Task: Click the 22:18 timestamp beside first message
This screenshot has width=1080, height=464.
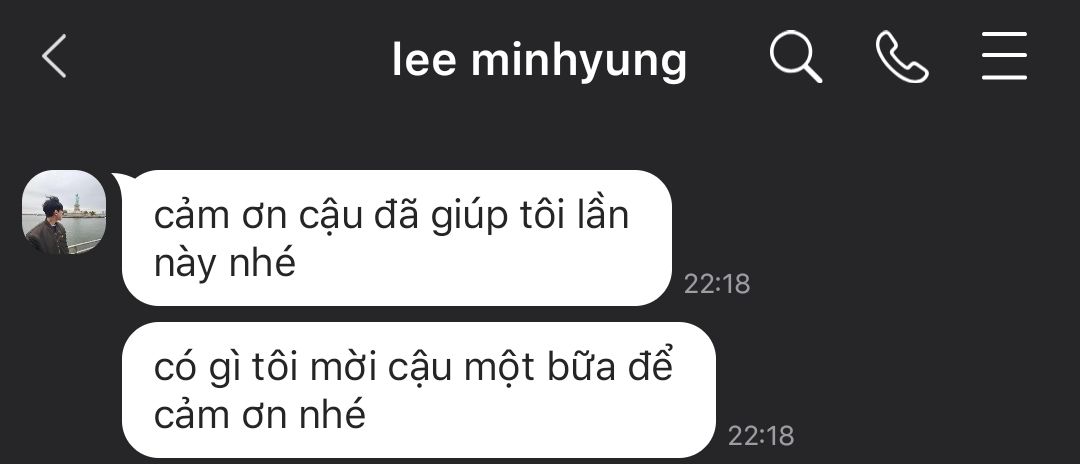Action: pyautogui.click(x=716, y=284)
